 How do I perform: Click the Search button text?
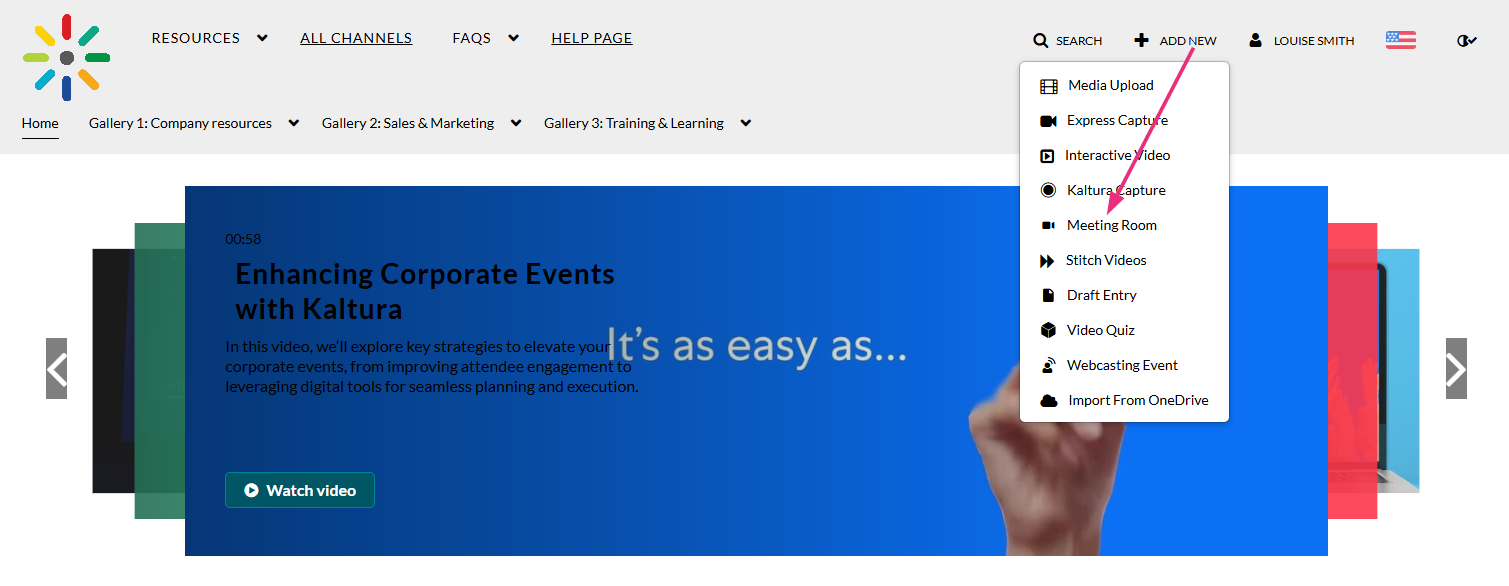coord(1079,41)
